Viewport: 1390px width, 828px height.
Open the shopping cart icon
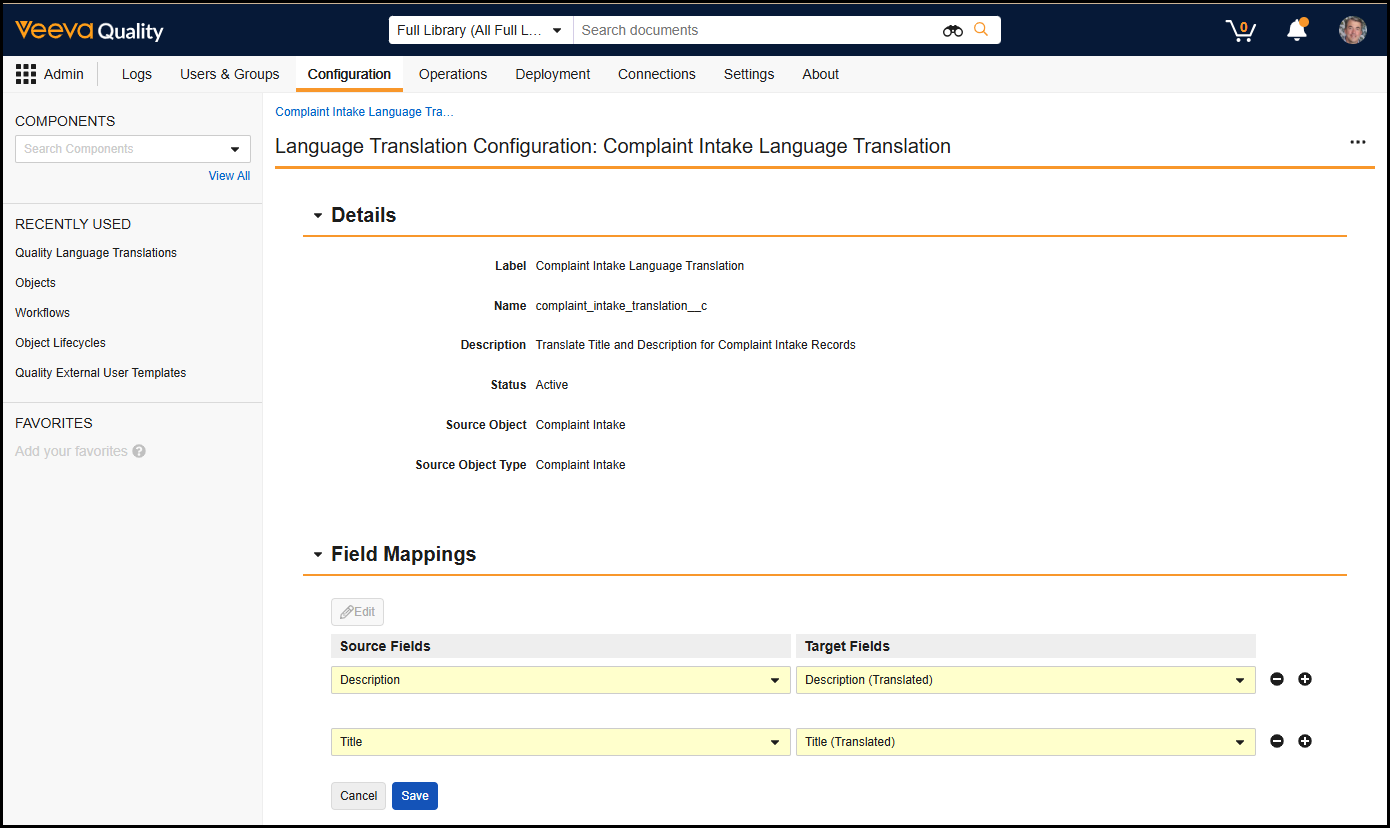click(x=1240, y=30)
